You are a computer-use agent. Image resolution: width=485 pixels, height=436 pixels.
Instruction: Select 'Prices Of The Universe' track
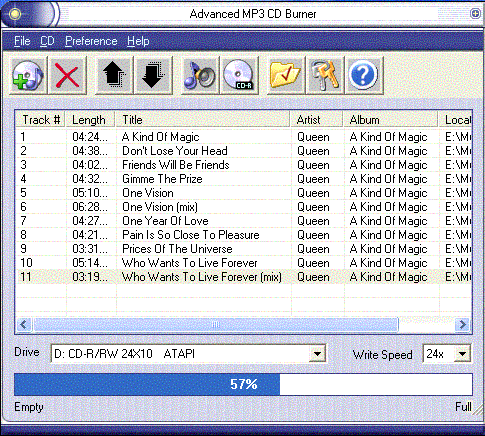point(177,249)
